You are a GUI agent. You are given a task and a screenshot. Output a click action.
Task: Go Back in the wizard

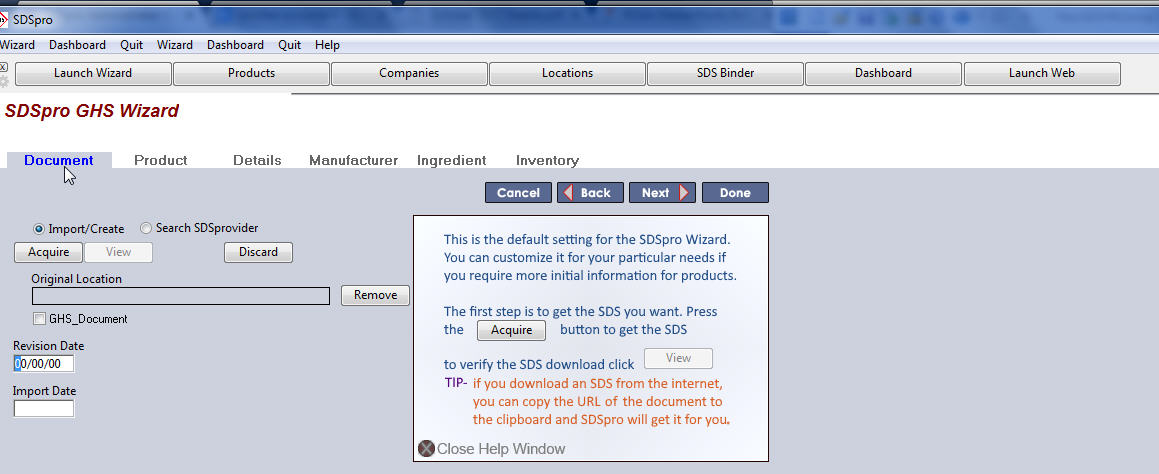[x=591, y=192]
